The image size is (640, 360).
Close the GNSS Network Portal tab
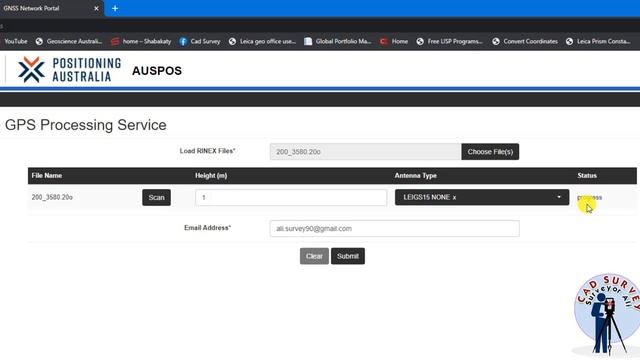point(96,8)
